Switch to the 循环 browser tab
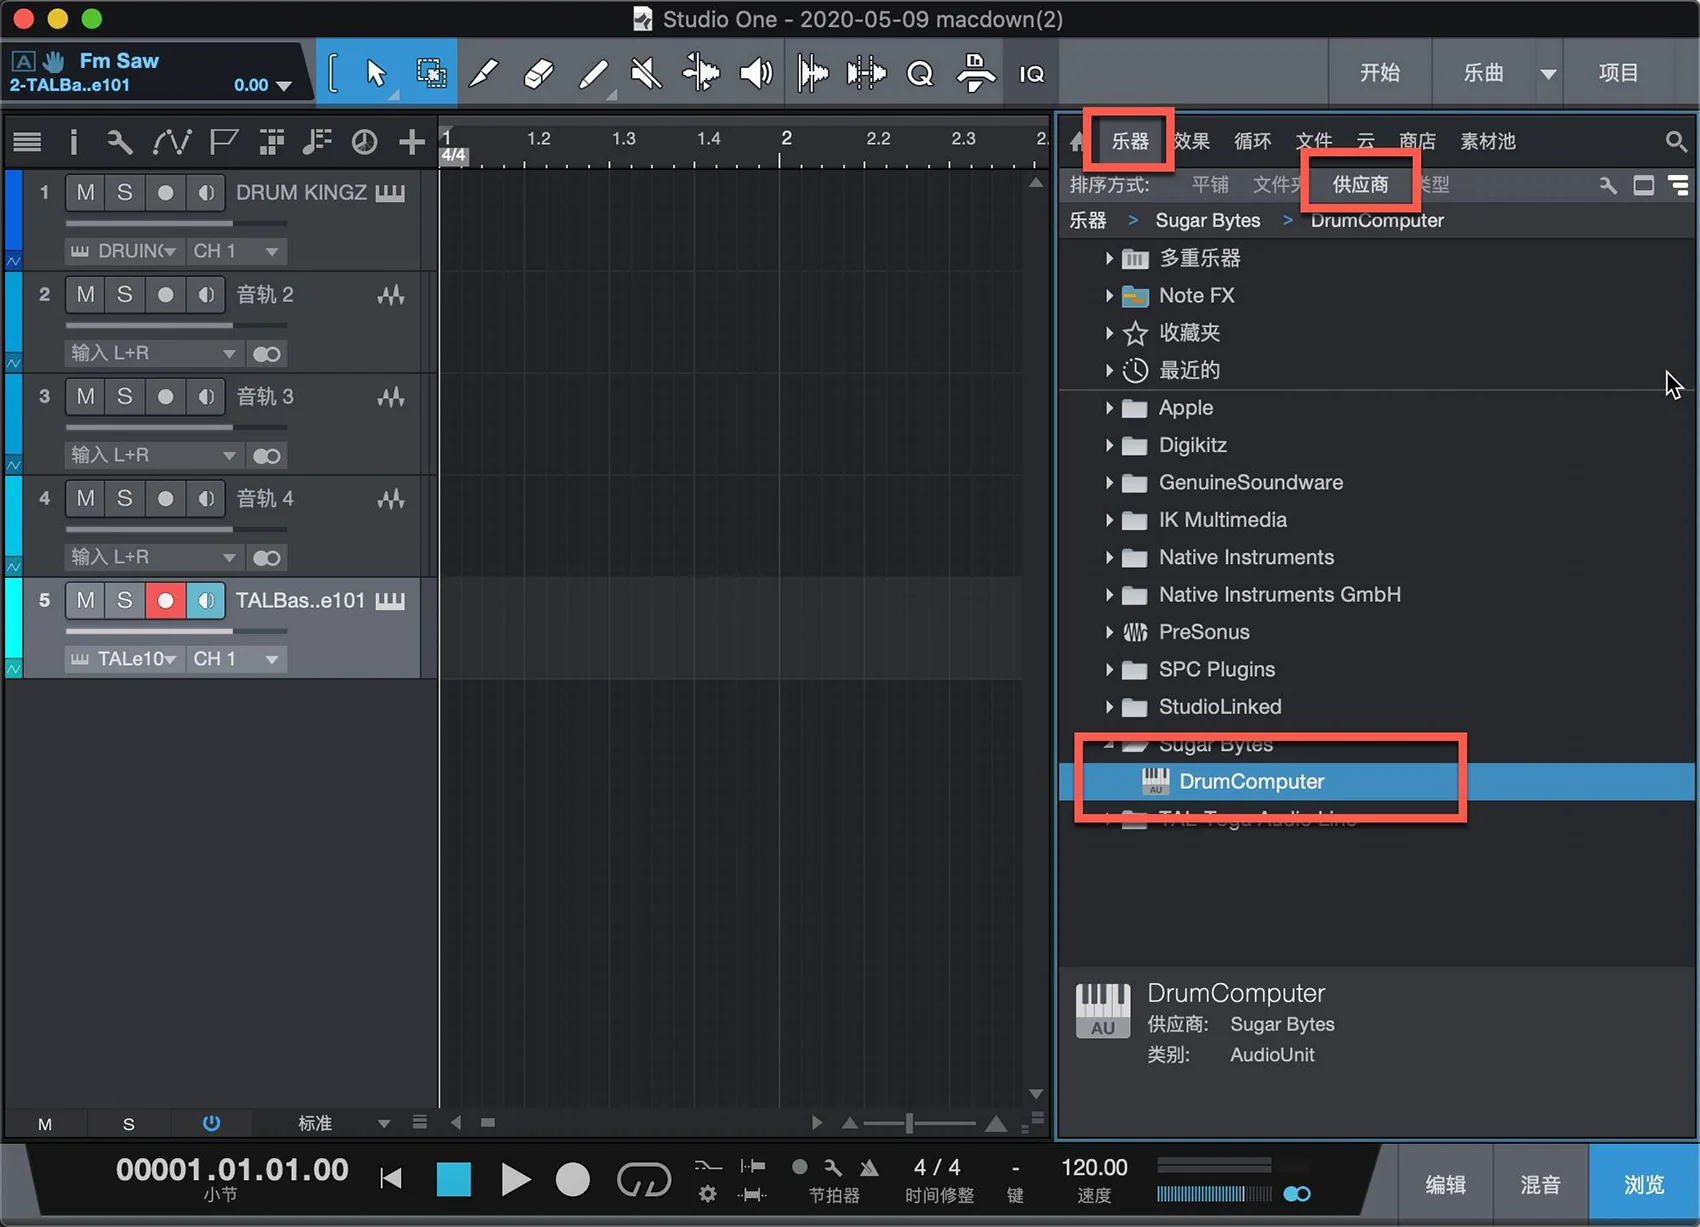The width and height of the screenshot is (1700, 1227). pyautogui.click(x=1252, y=141)
